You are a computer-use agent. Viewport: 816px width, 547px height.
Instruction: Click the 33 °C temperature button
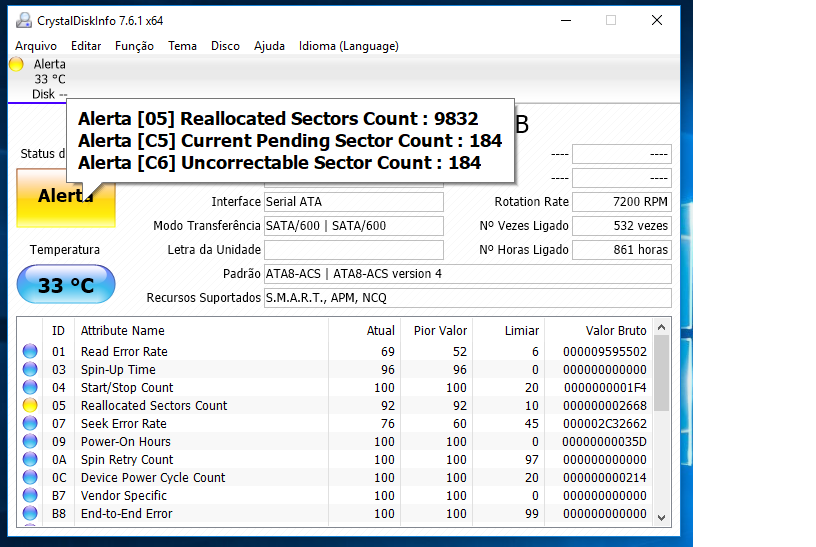[x=66, y=284]
